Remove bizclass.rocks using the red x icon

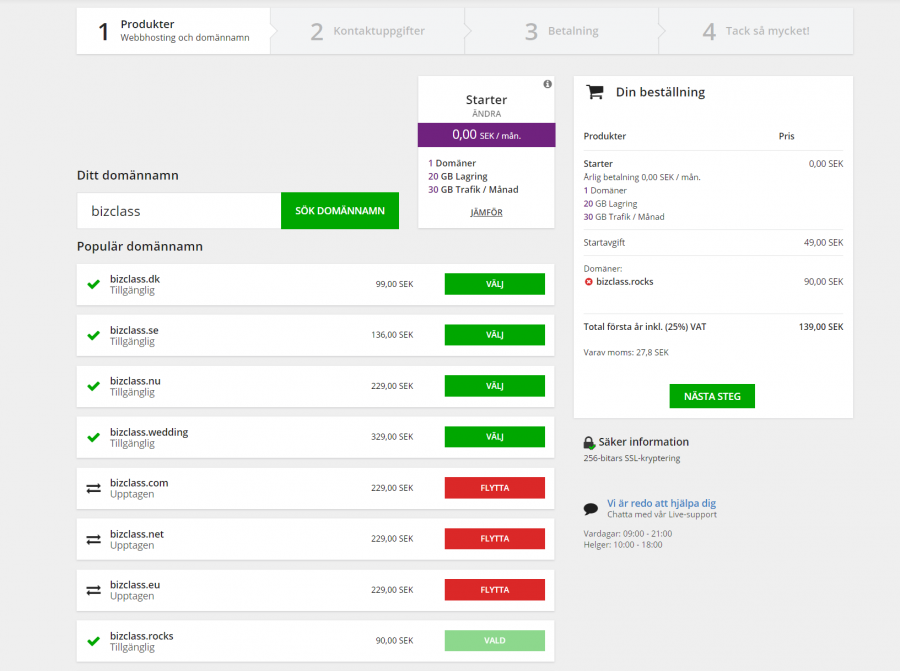coord(589,282)
